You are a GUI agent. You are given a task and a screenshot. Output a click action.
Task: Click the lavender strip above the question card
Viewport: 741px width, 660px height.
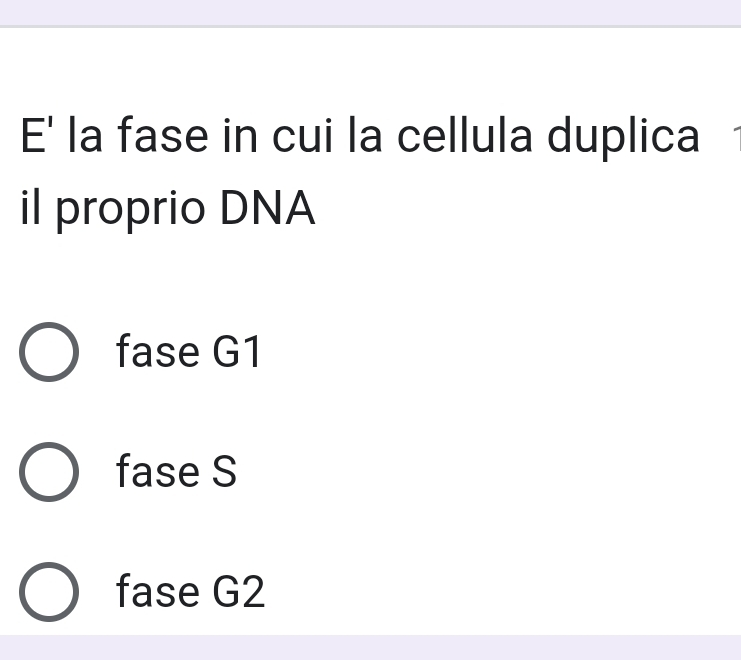370,11
